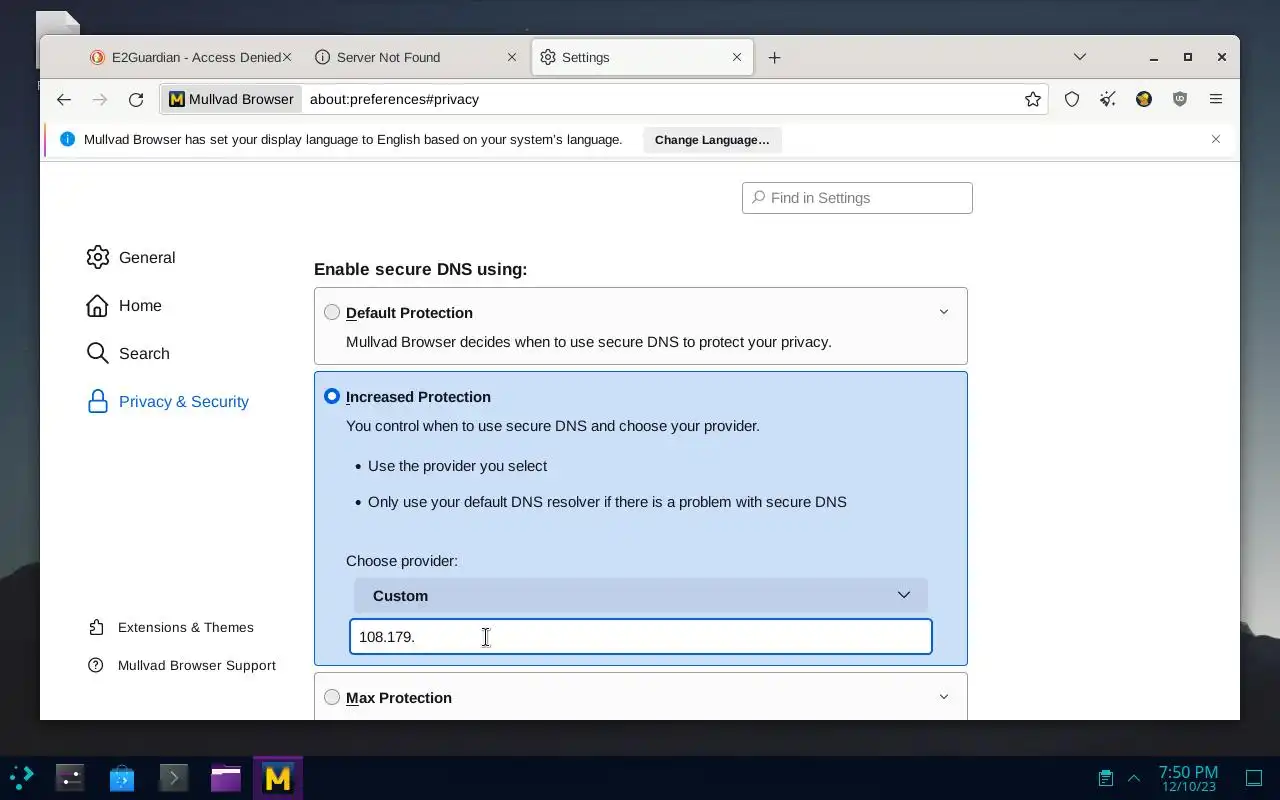Click the Mullvad Browser taskbar icon

point(278,777)
